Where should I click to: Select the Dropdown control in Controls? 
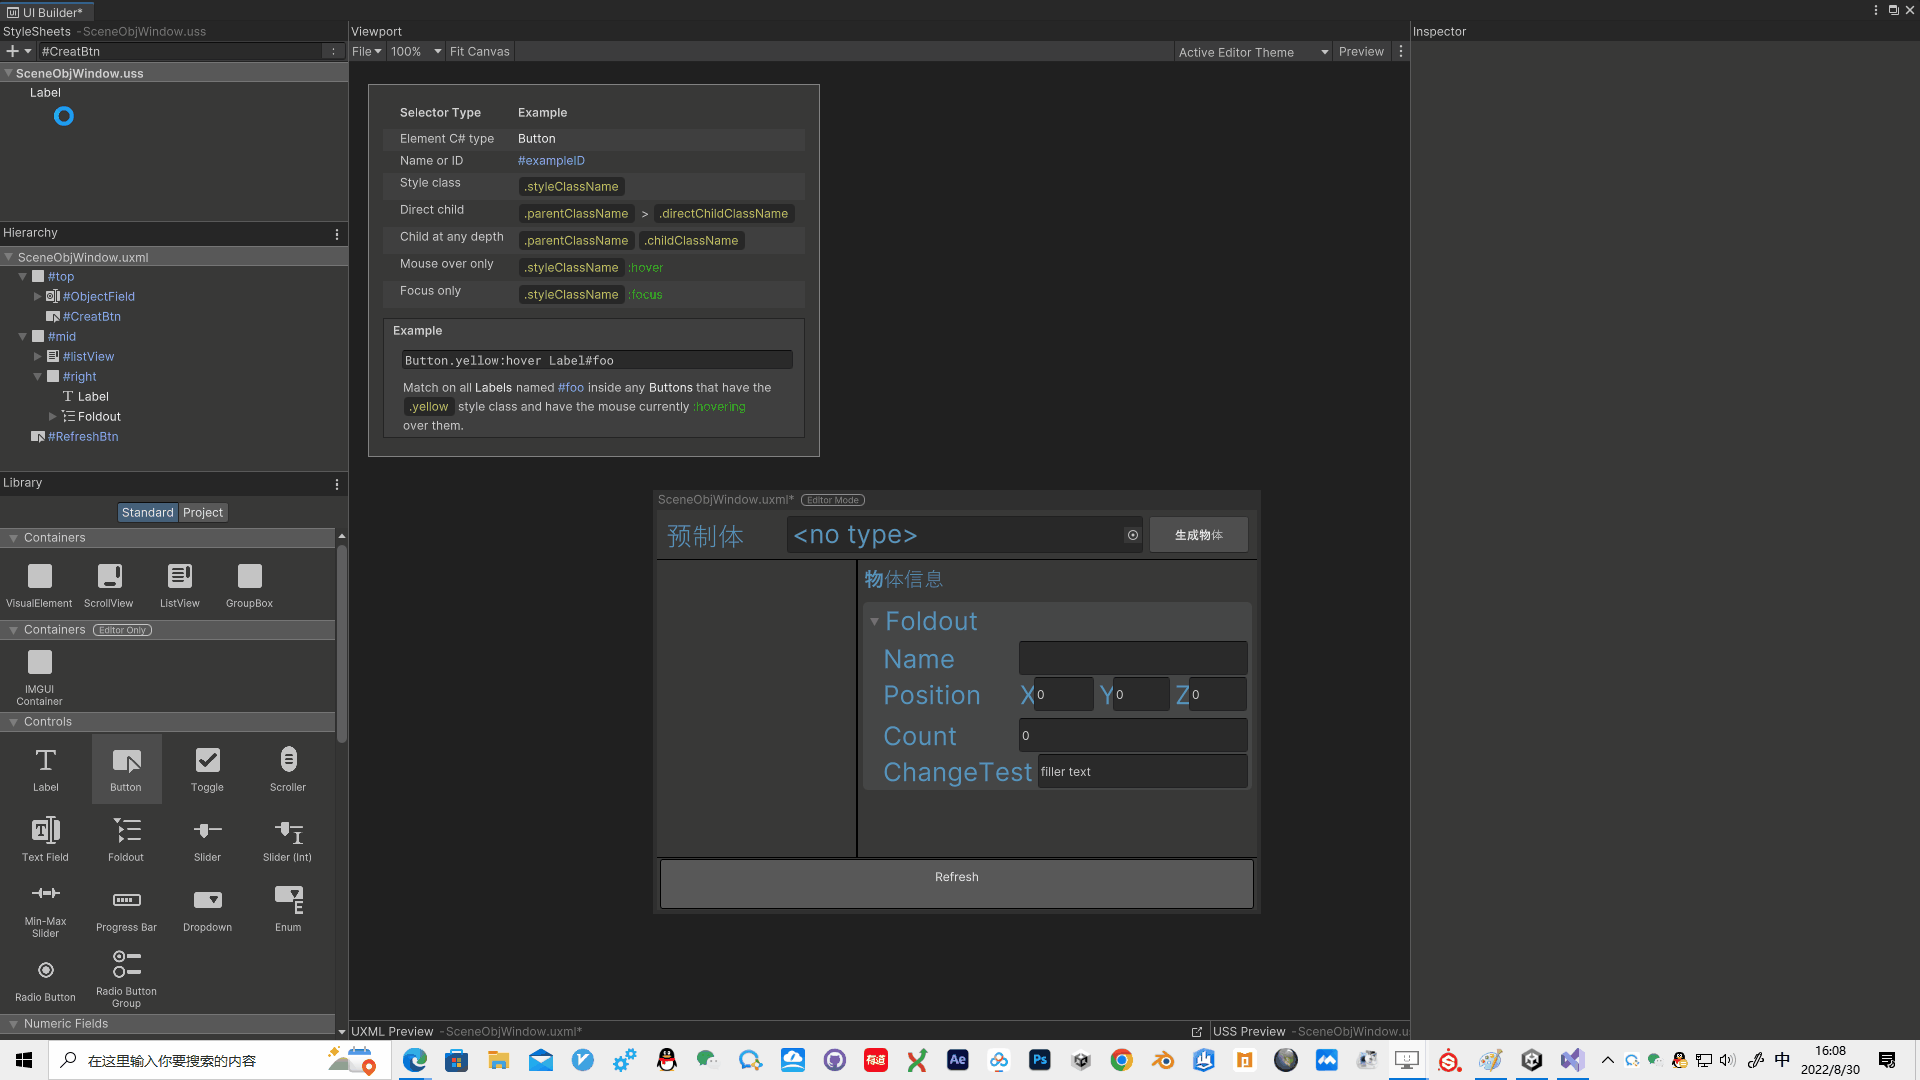[207, 908]
